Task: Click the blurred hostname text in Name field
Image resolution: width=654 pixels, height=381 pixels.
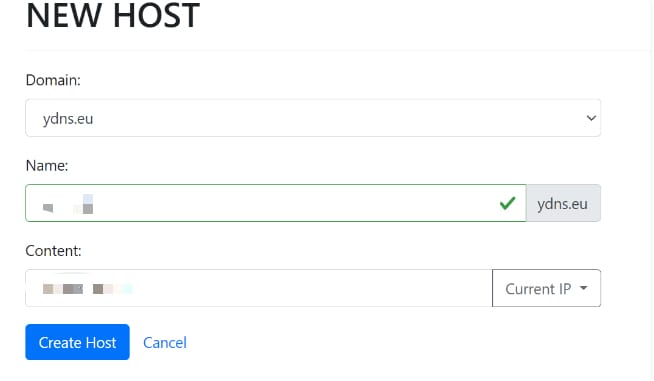Action: 68,204
